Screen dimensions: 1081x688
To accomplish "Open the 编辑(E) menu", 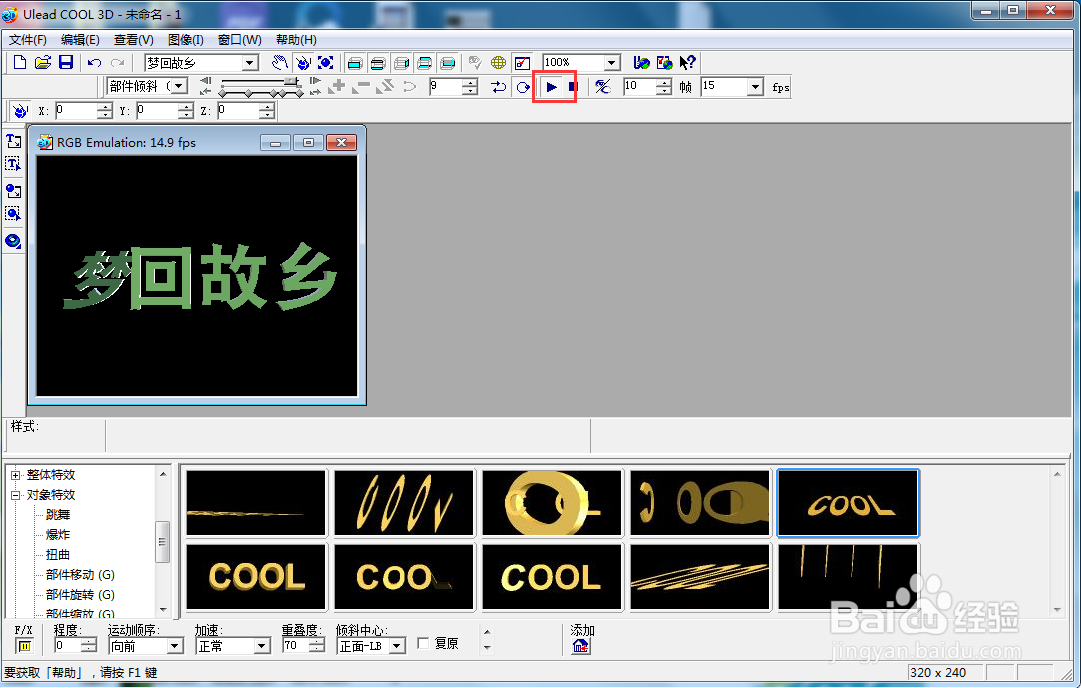I will [x=80, y=40].
